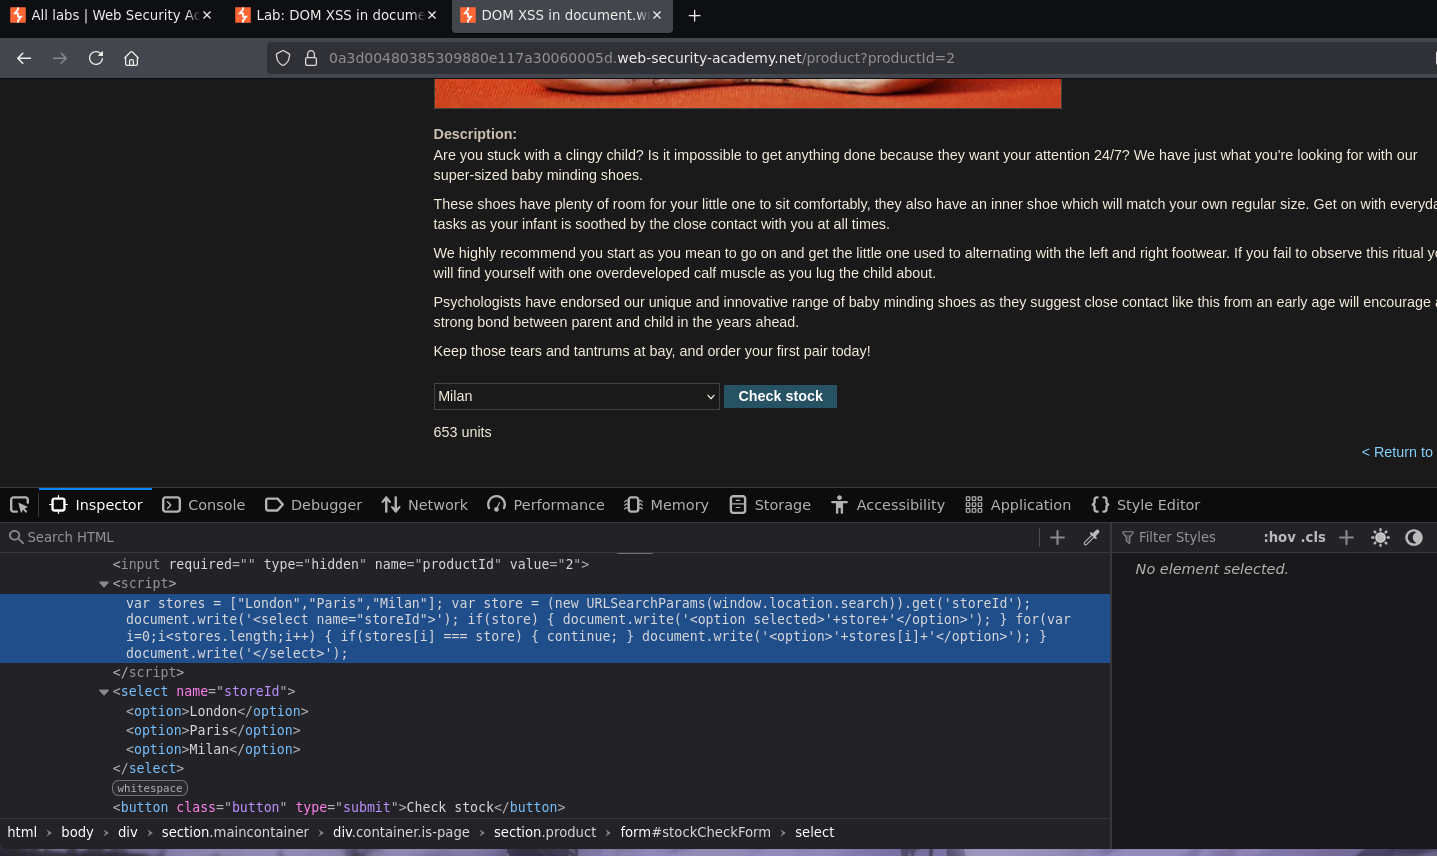Click the Accessibility panel icon
Viewport: 1437px width, 856px height.
(x=840, y=505)
